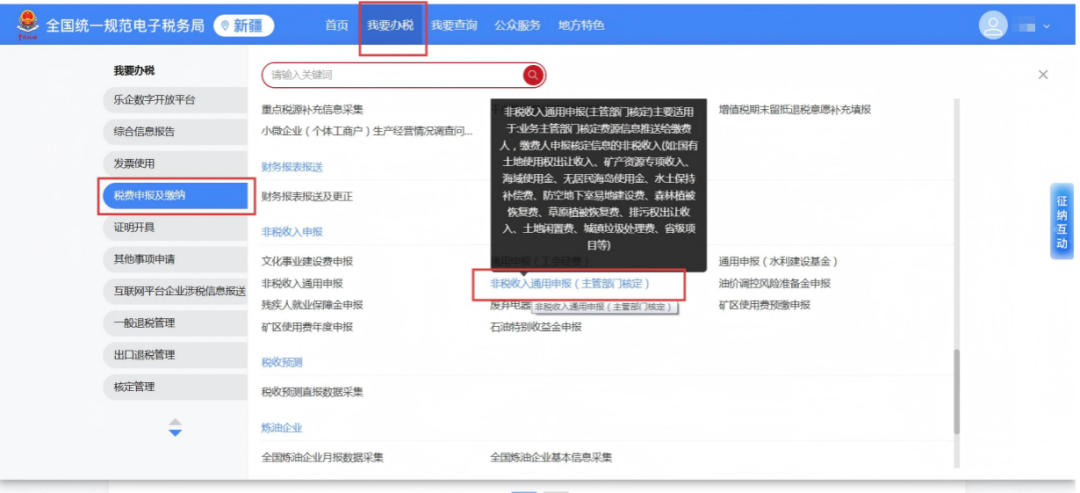Viewport: 1080px width, 493px height.
Task: Open the 我要办税 tab
Action: [x=390, y=25]
